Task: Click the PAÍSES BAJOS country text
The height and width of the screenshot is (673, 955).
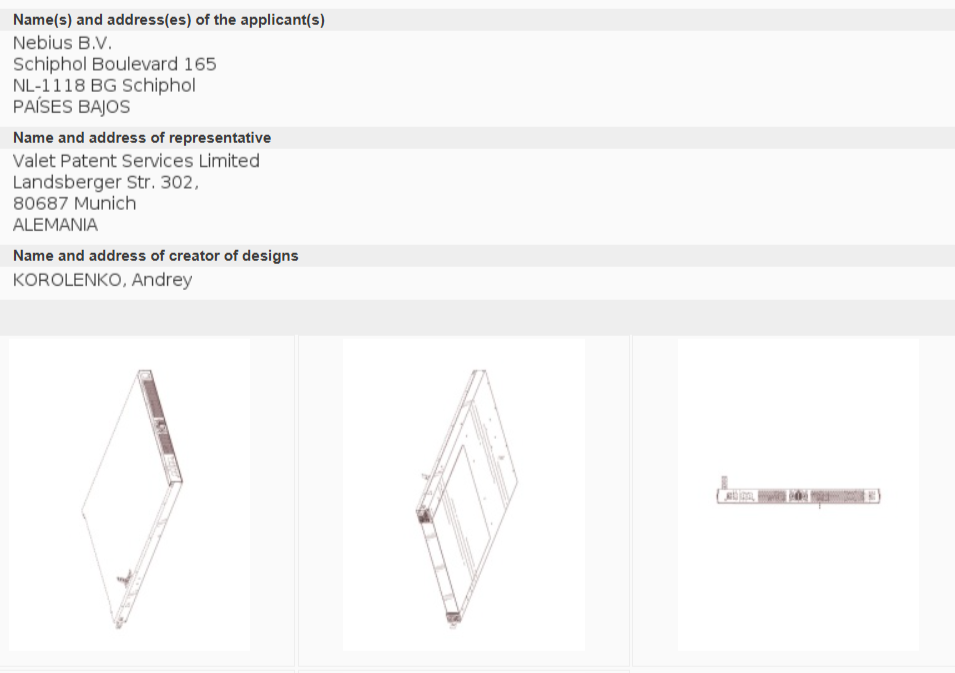Action: point(71,107)
